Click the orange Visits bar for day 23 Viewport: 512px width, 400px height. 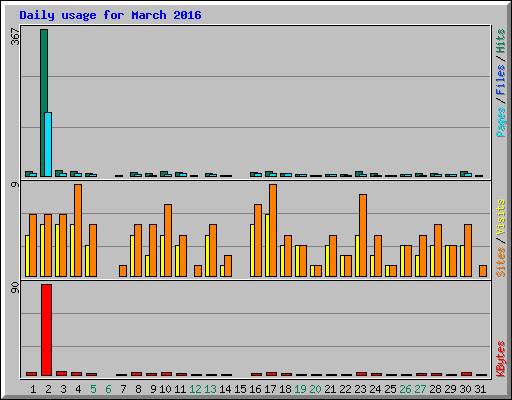point(363,235)
